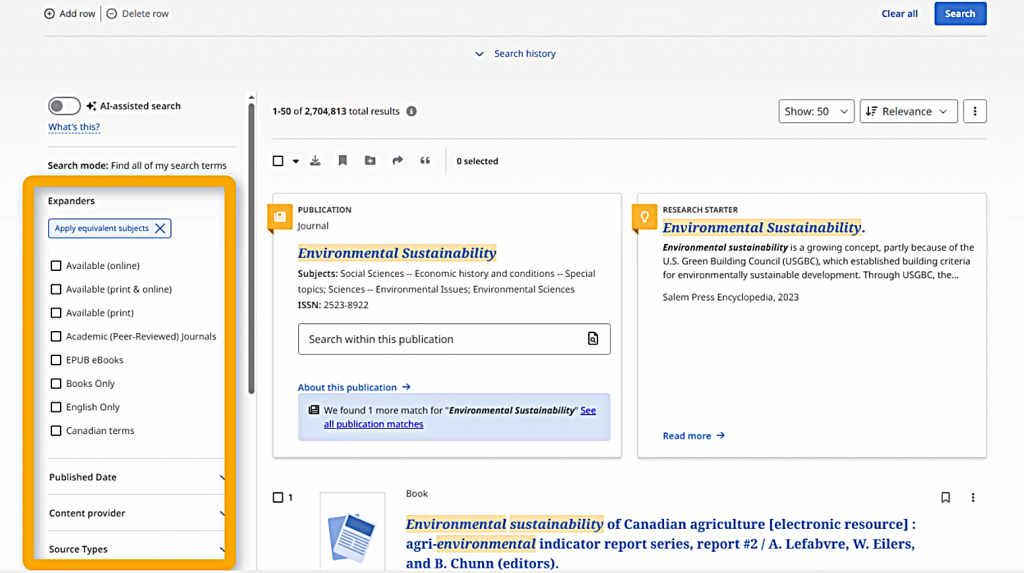The width and height of the screenshot is (1024, 573).
Task: Tick the checkbox for result 1
Action: [278, 498]
